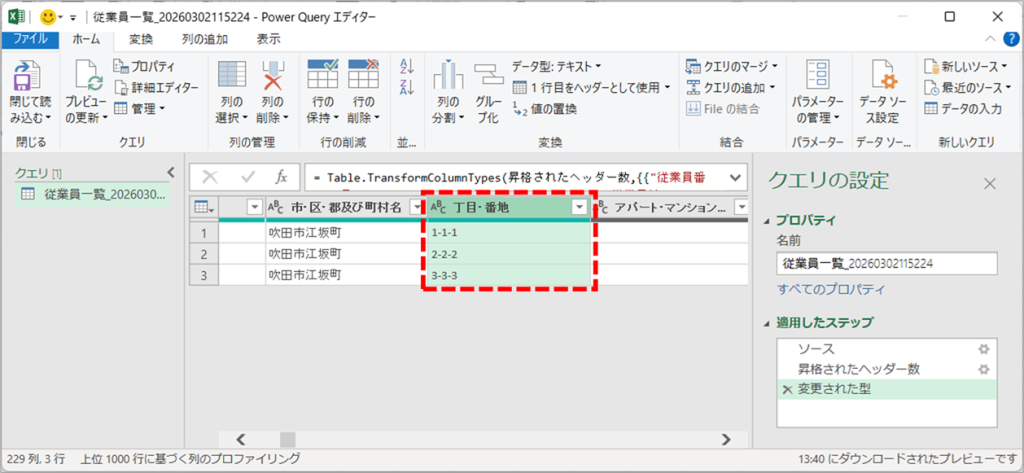Click the Refresh Preview (プレビューの更新) icon
The width and height of the screenshot is (1024, 473).
pos(87,77)
